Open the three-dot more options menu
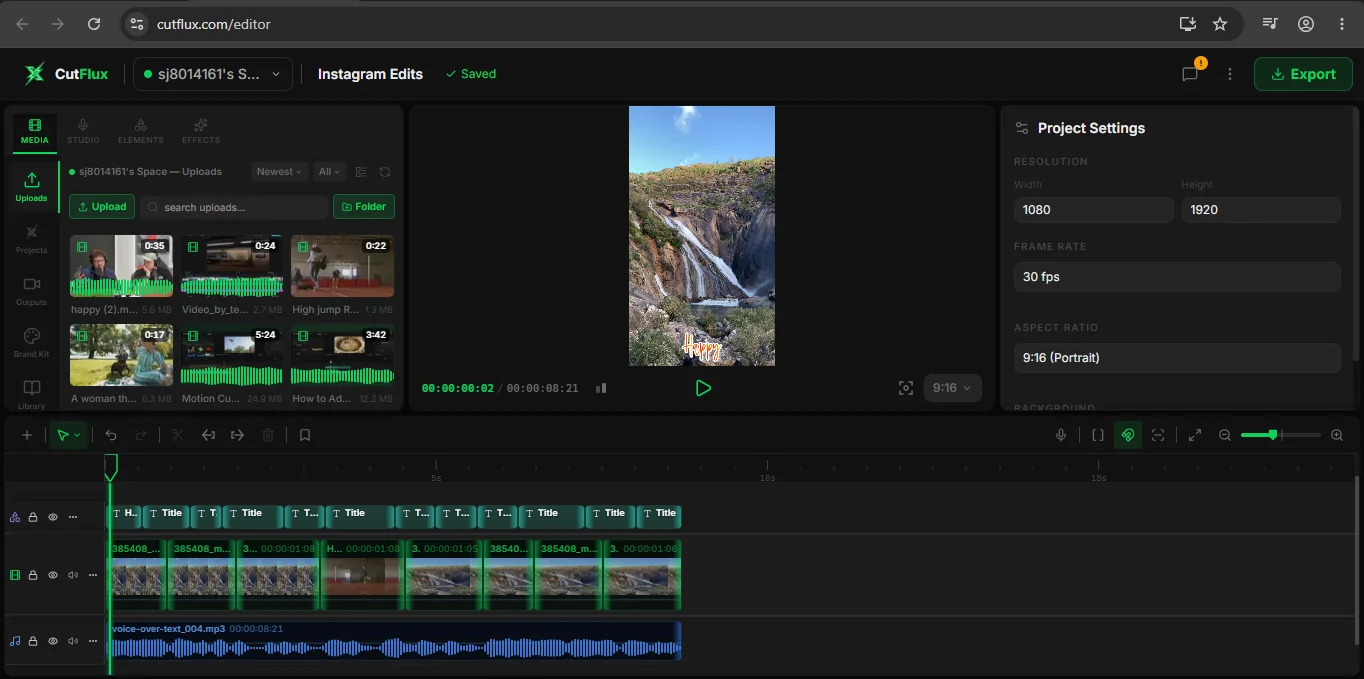The height and width of the screenshot is (679, 1364). pos(1230,74)
